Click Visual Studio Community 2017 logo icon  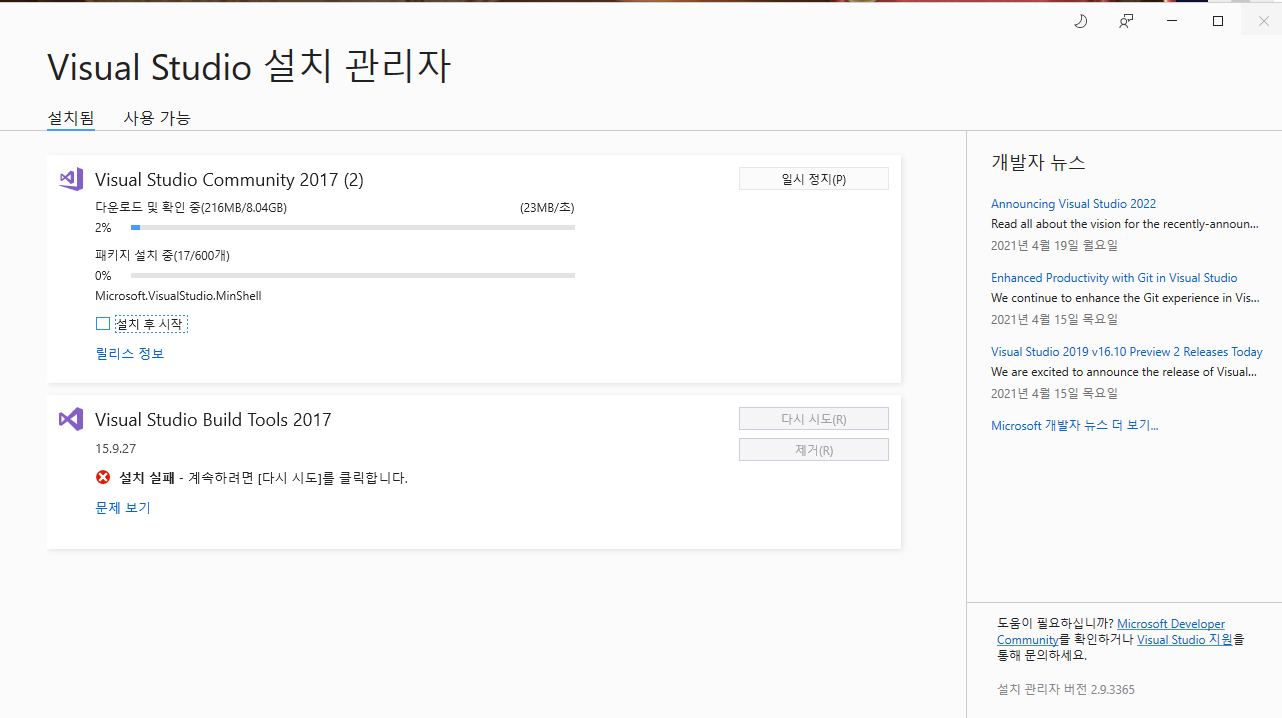70,179
